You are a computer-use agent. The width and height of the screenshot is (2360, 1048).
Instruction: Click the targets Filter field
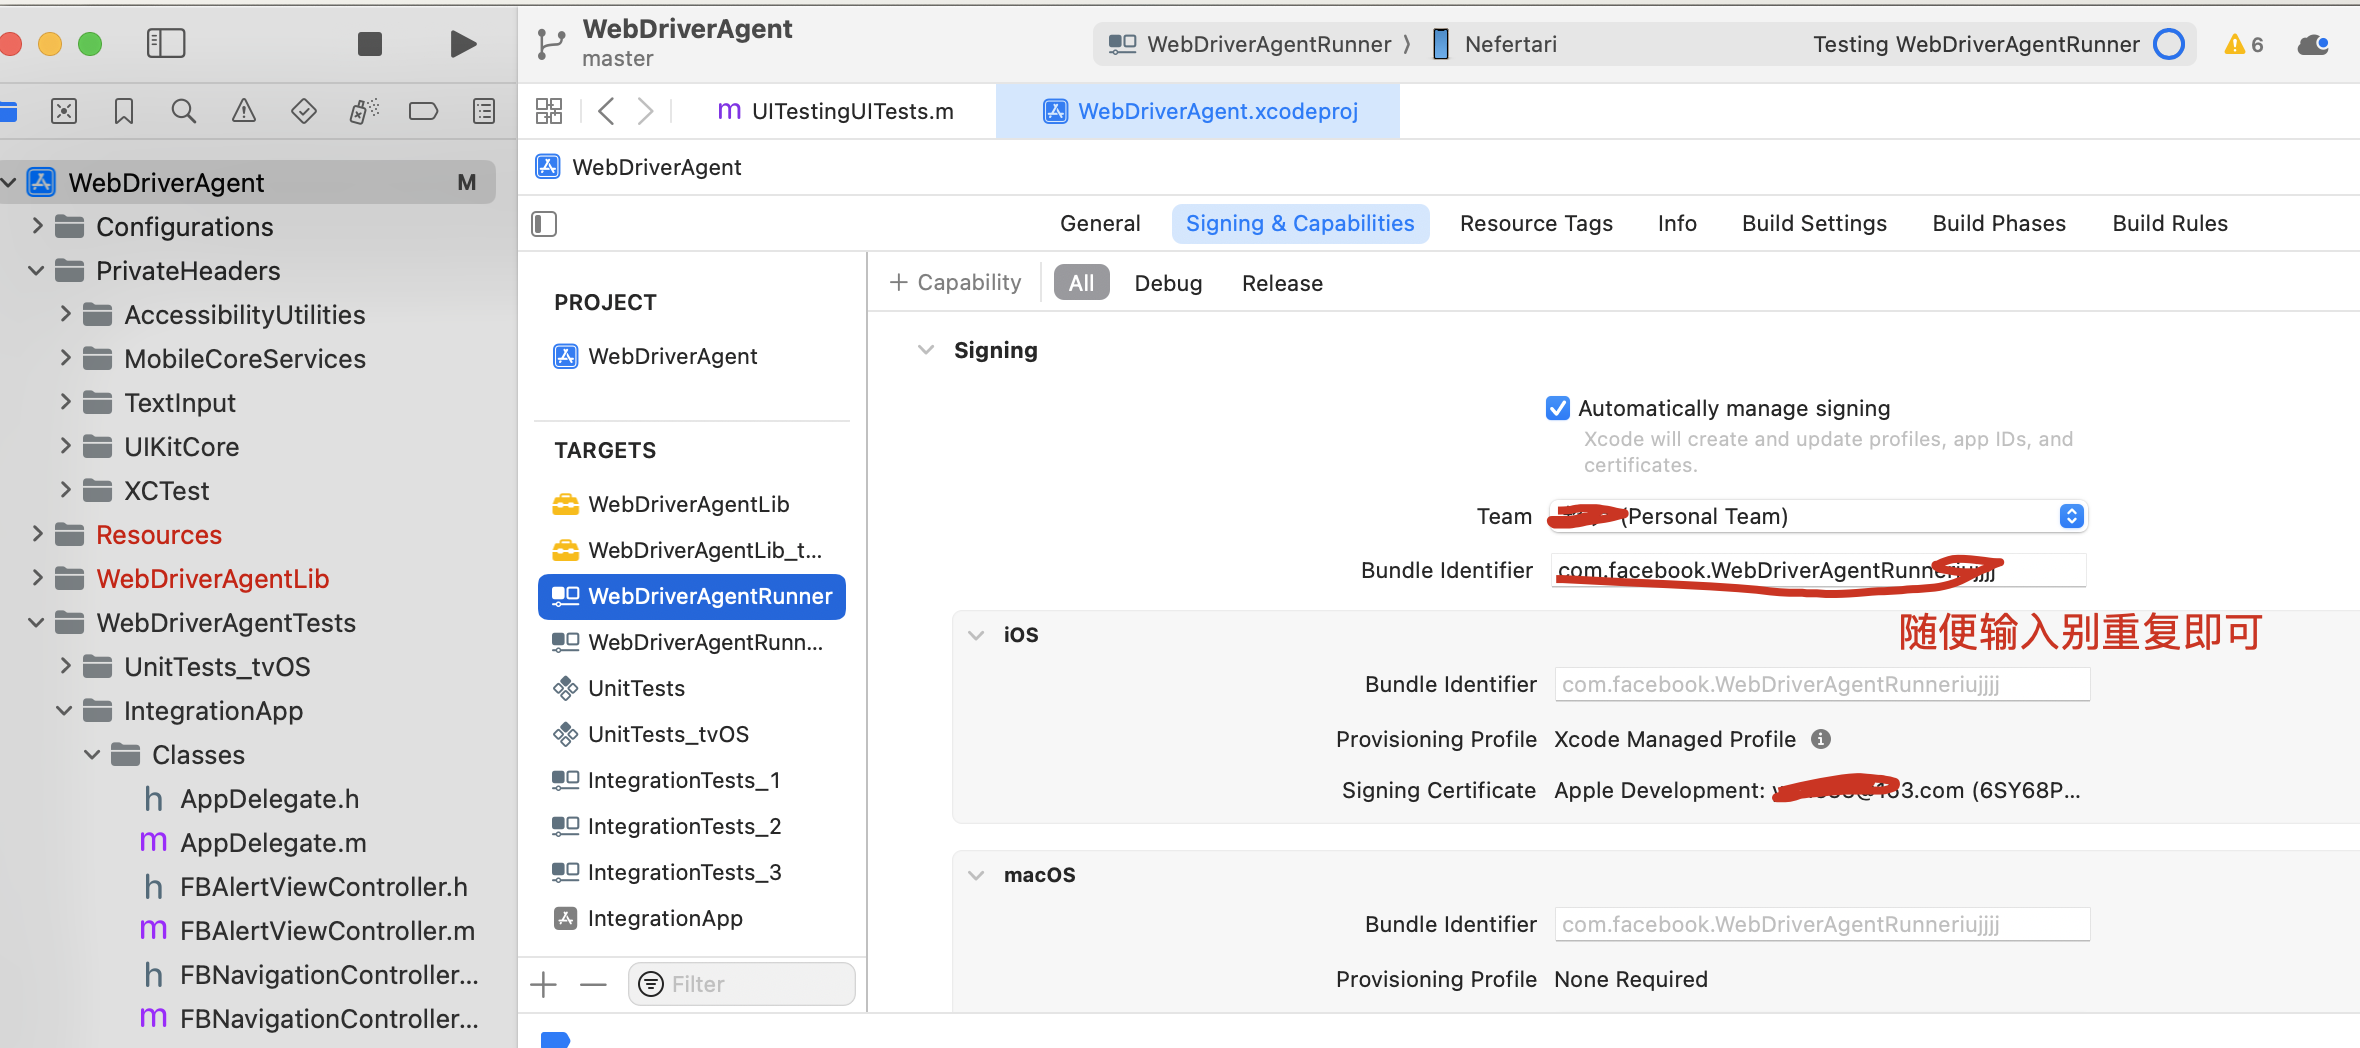741,985
